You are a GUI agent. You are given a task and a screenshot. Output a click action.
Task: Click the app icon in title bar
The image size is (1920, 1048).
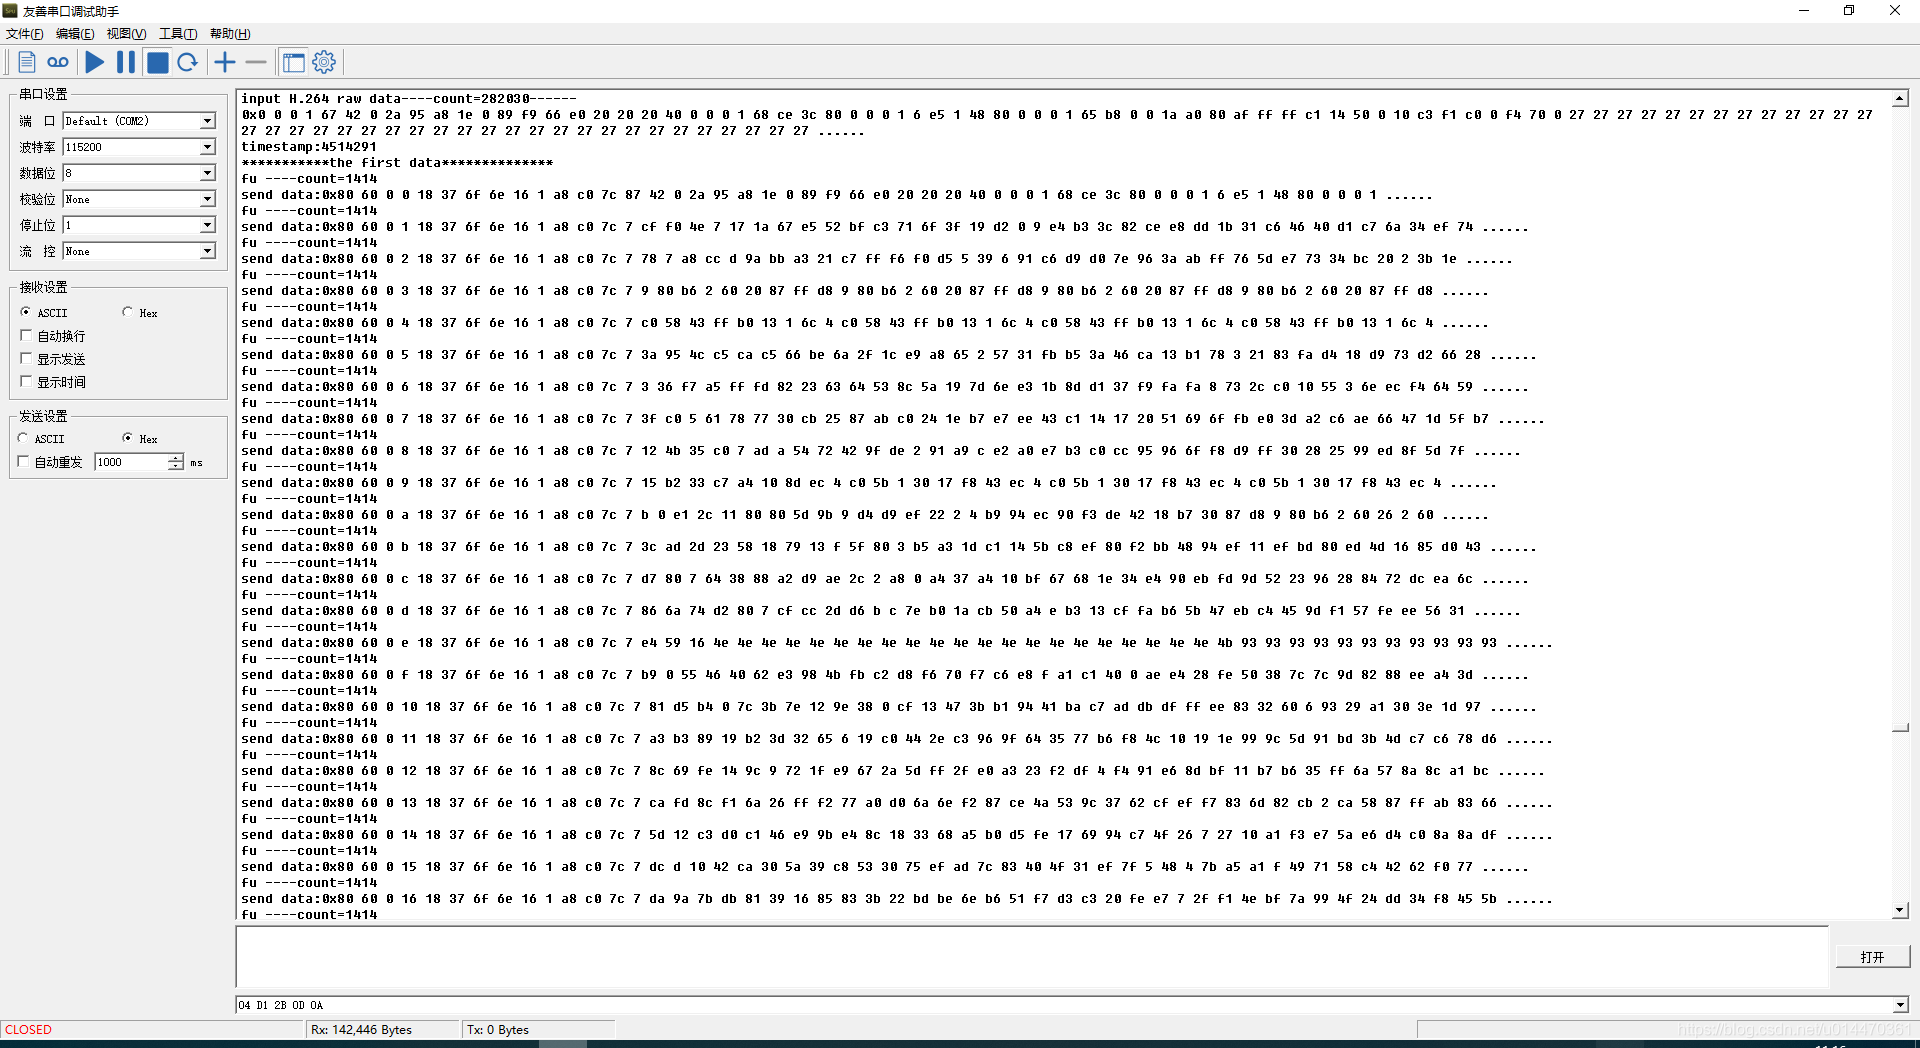click(x=10, y=11)
